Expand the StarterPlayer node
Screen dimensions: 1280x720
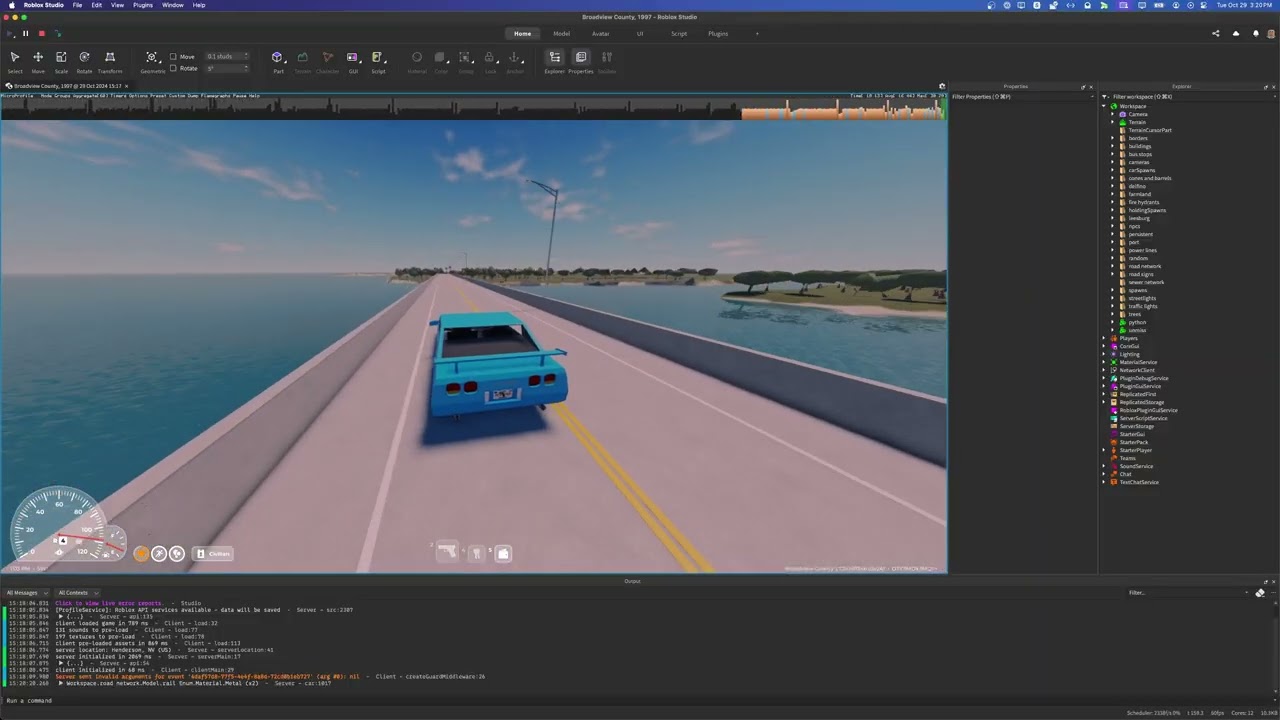(x=1104, y=450)
